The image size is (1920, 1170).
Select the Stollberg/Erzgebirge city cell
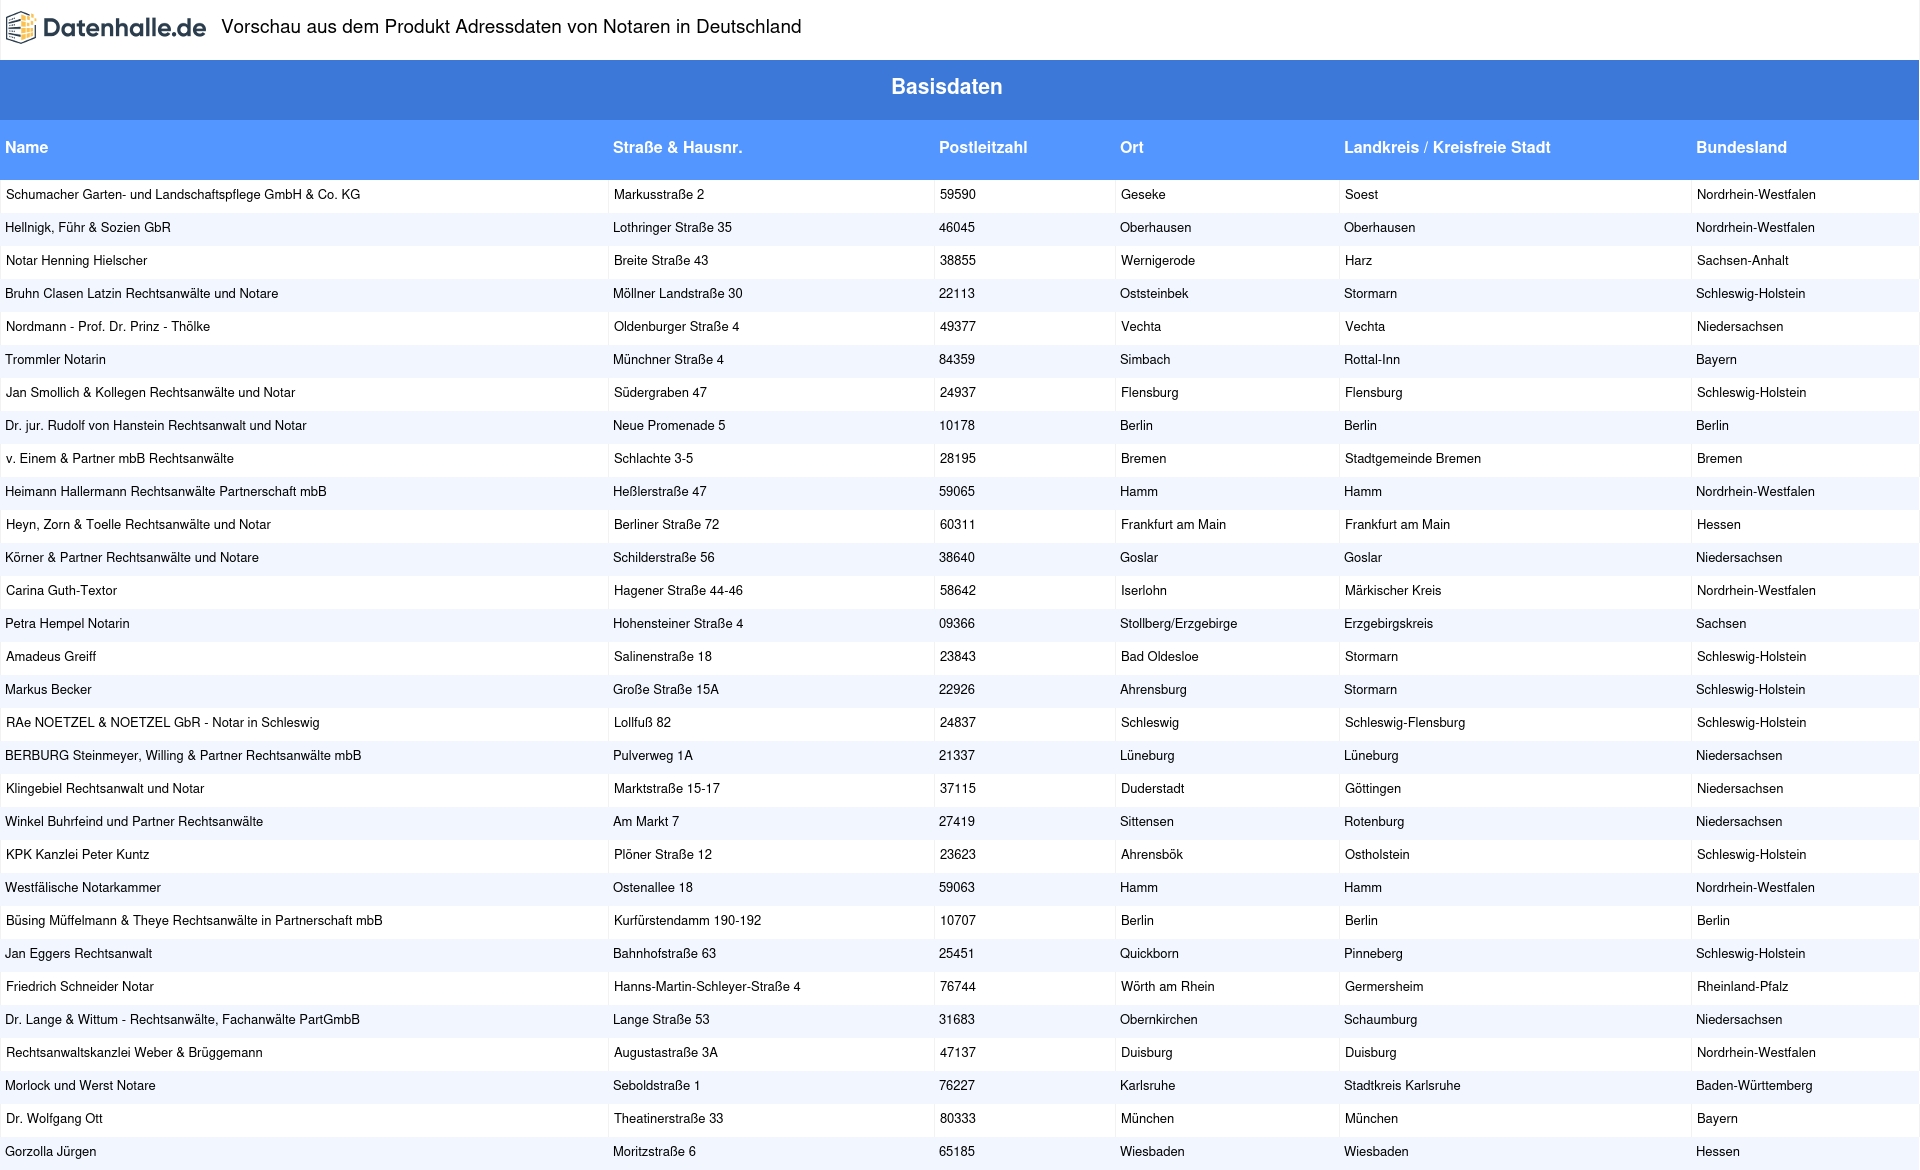click(x=1179, y=624)
